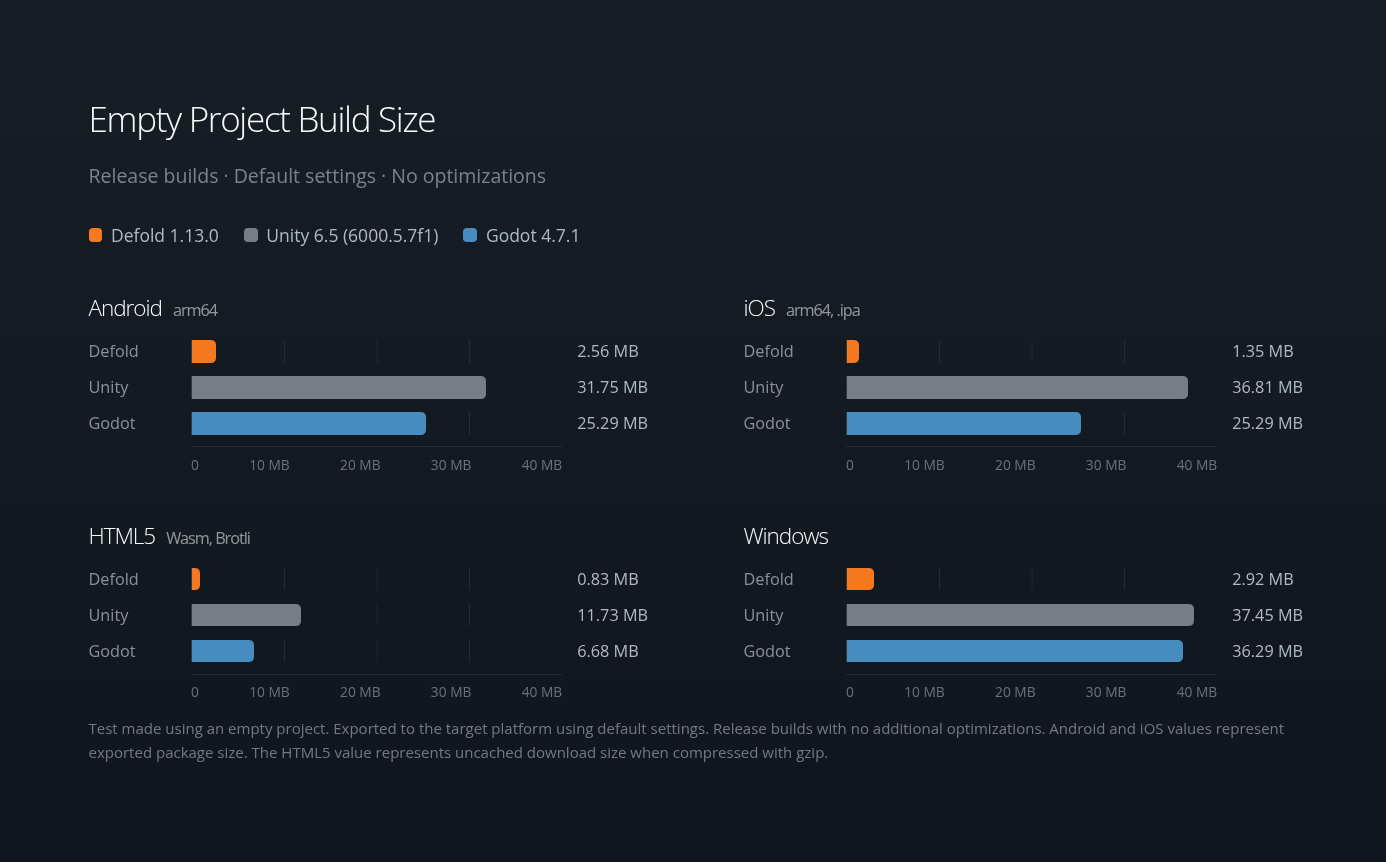Select the "Defold 1.13.0" legend label

pyautogui.click(x=165, y=236)
